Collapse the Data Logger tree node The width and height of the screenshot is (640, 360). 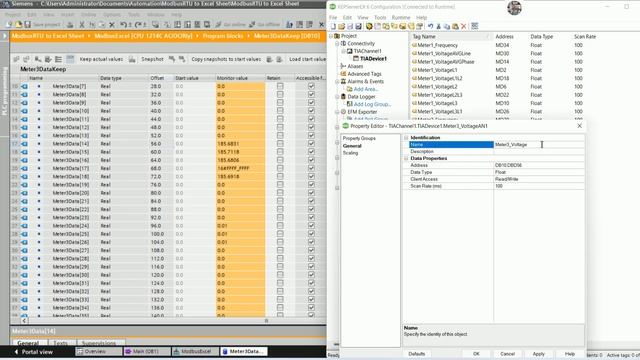point(337,97)
